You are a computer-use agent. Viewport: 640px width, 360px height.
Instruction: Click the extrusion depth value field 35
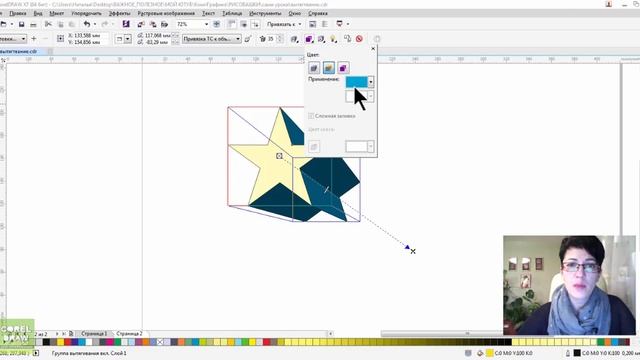point(271,39)
